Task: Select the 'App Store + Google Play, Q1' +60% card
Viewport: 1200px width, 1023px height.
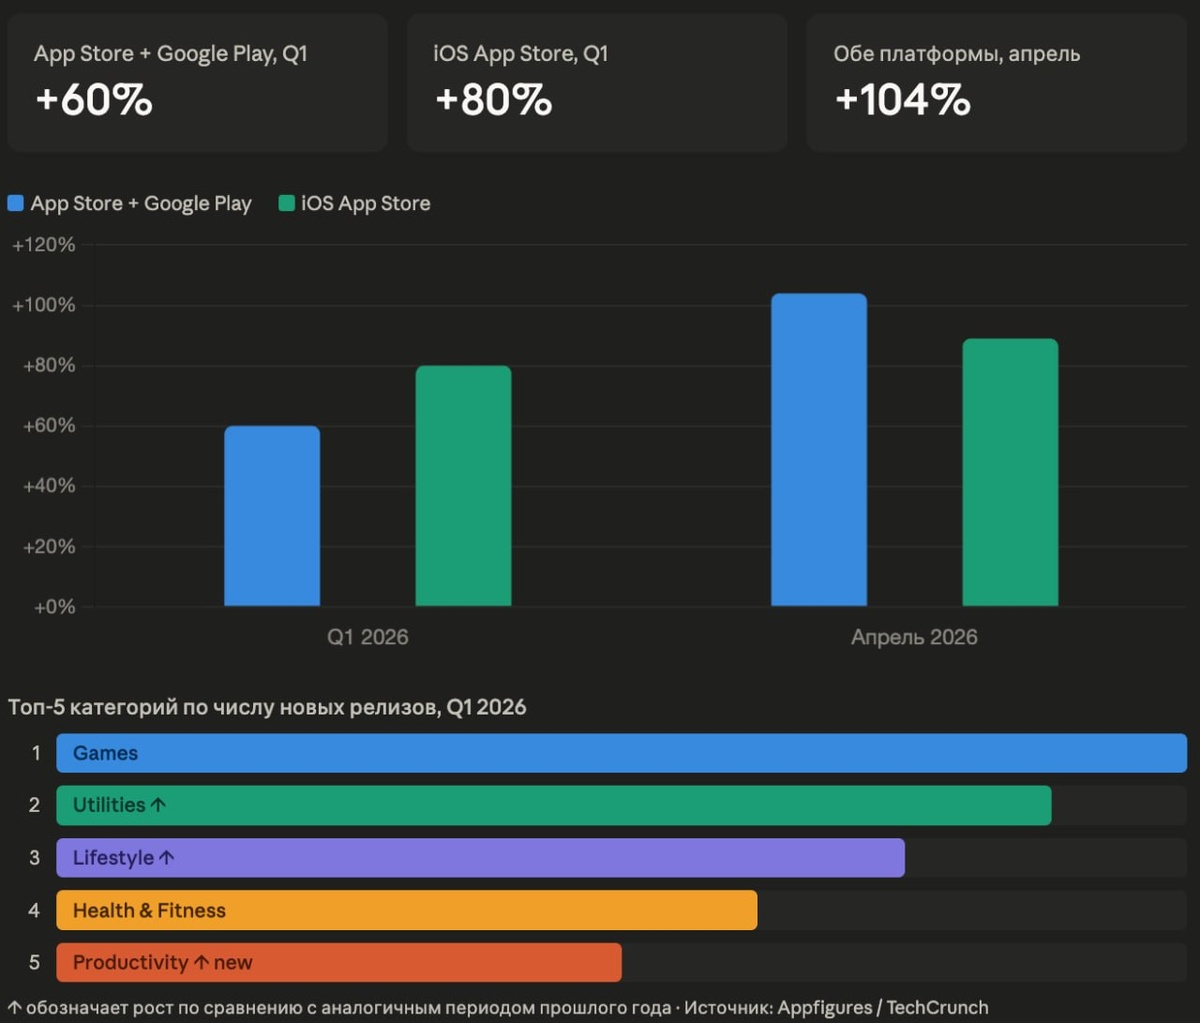Action: coord(197,83)
